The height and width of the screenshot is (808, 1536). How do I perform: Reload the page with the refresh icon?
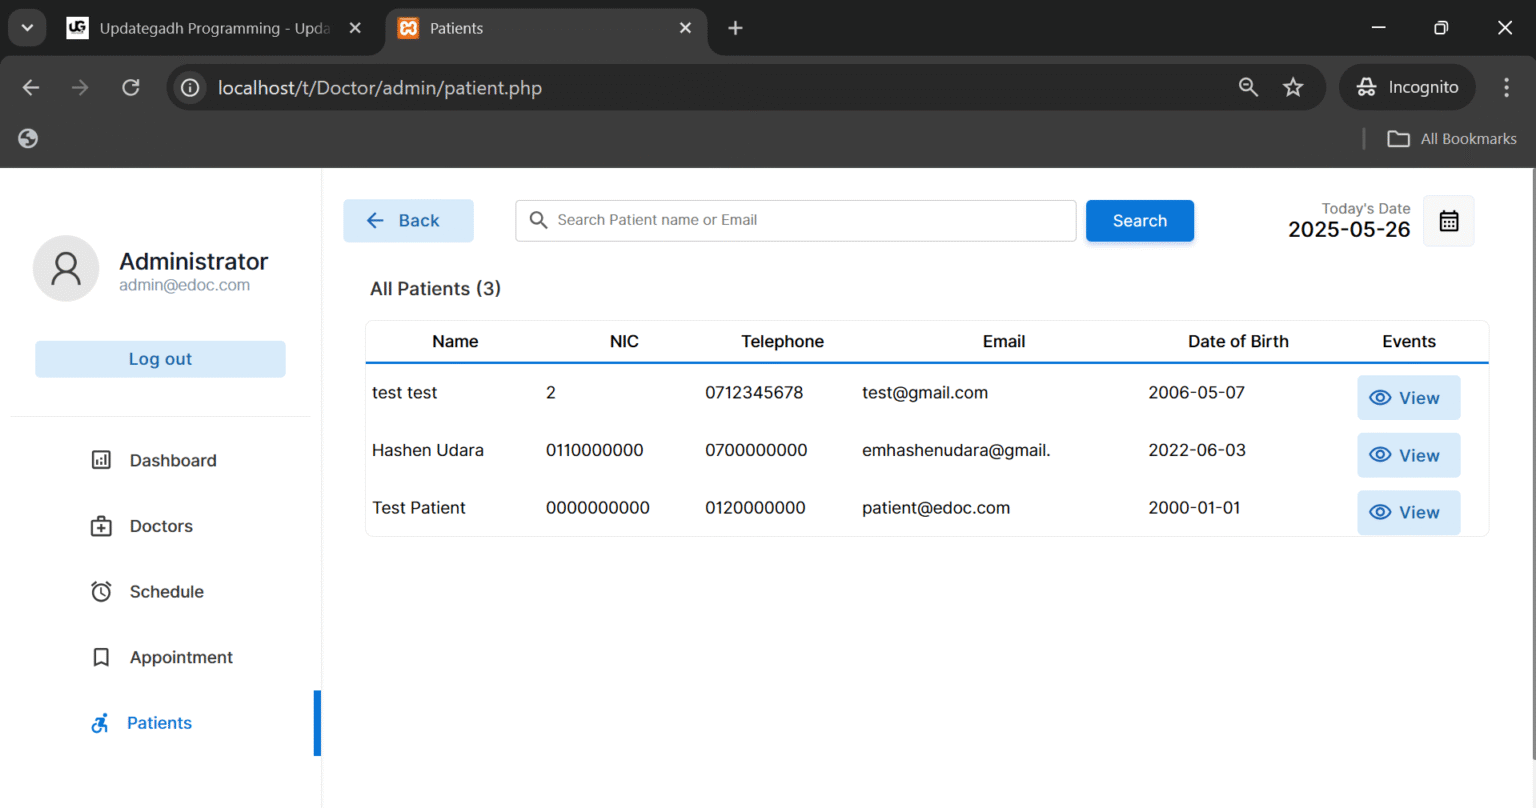(131, 88)
